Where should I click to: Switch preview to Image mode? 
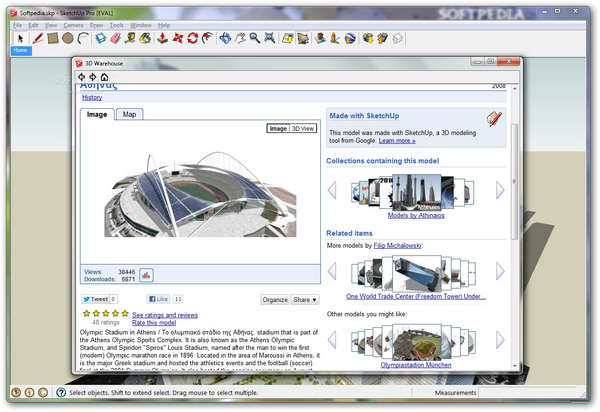click(x=278, y=129)
